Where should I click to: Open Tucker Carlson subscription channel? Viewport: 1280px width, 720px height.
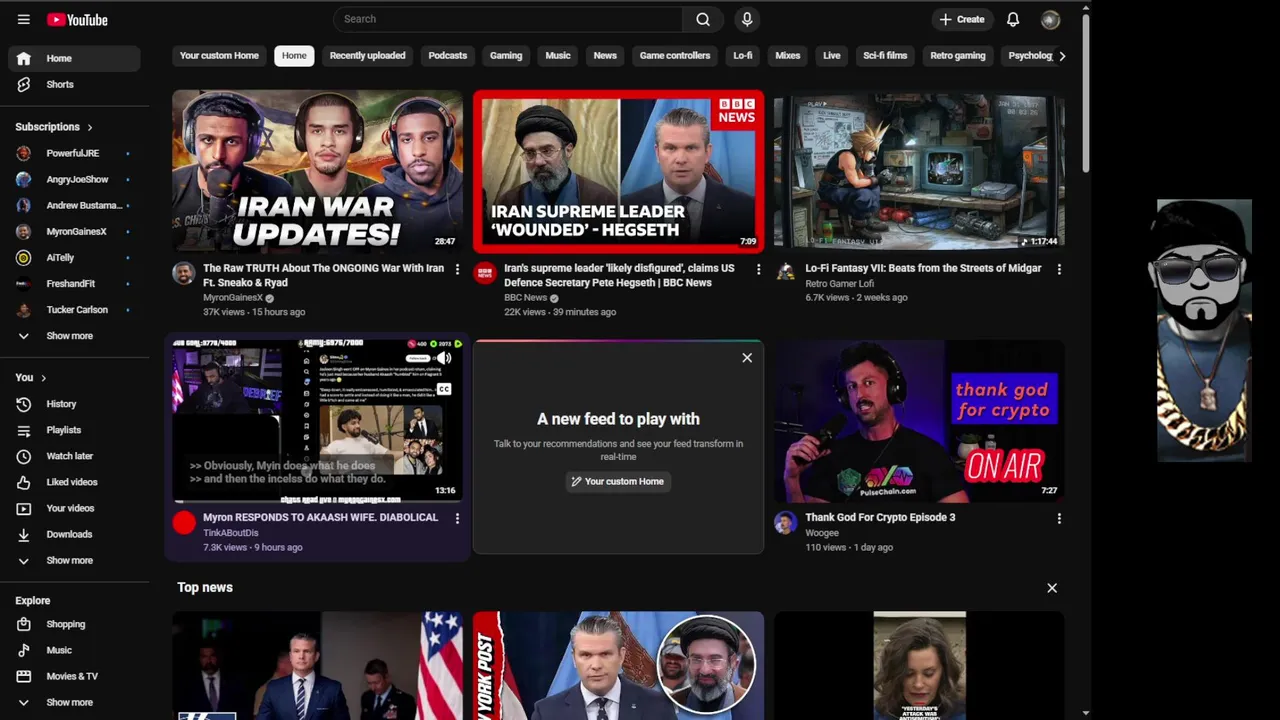74,309
